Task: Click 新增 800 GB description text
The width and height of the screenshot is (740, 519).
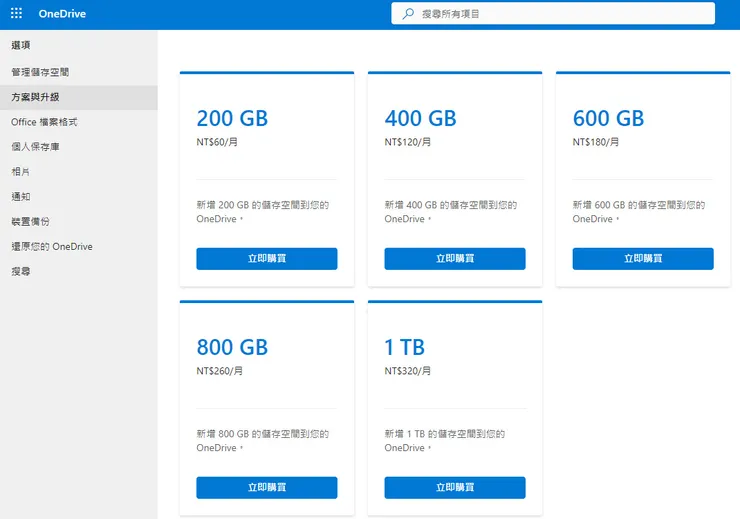Action: [x=263, y=441]
